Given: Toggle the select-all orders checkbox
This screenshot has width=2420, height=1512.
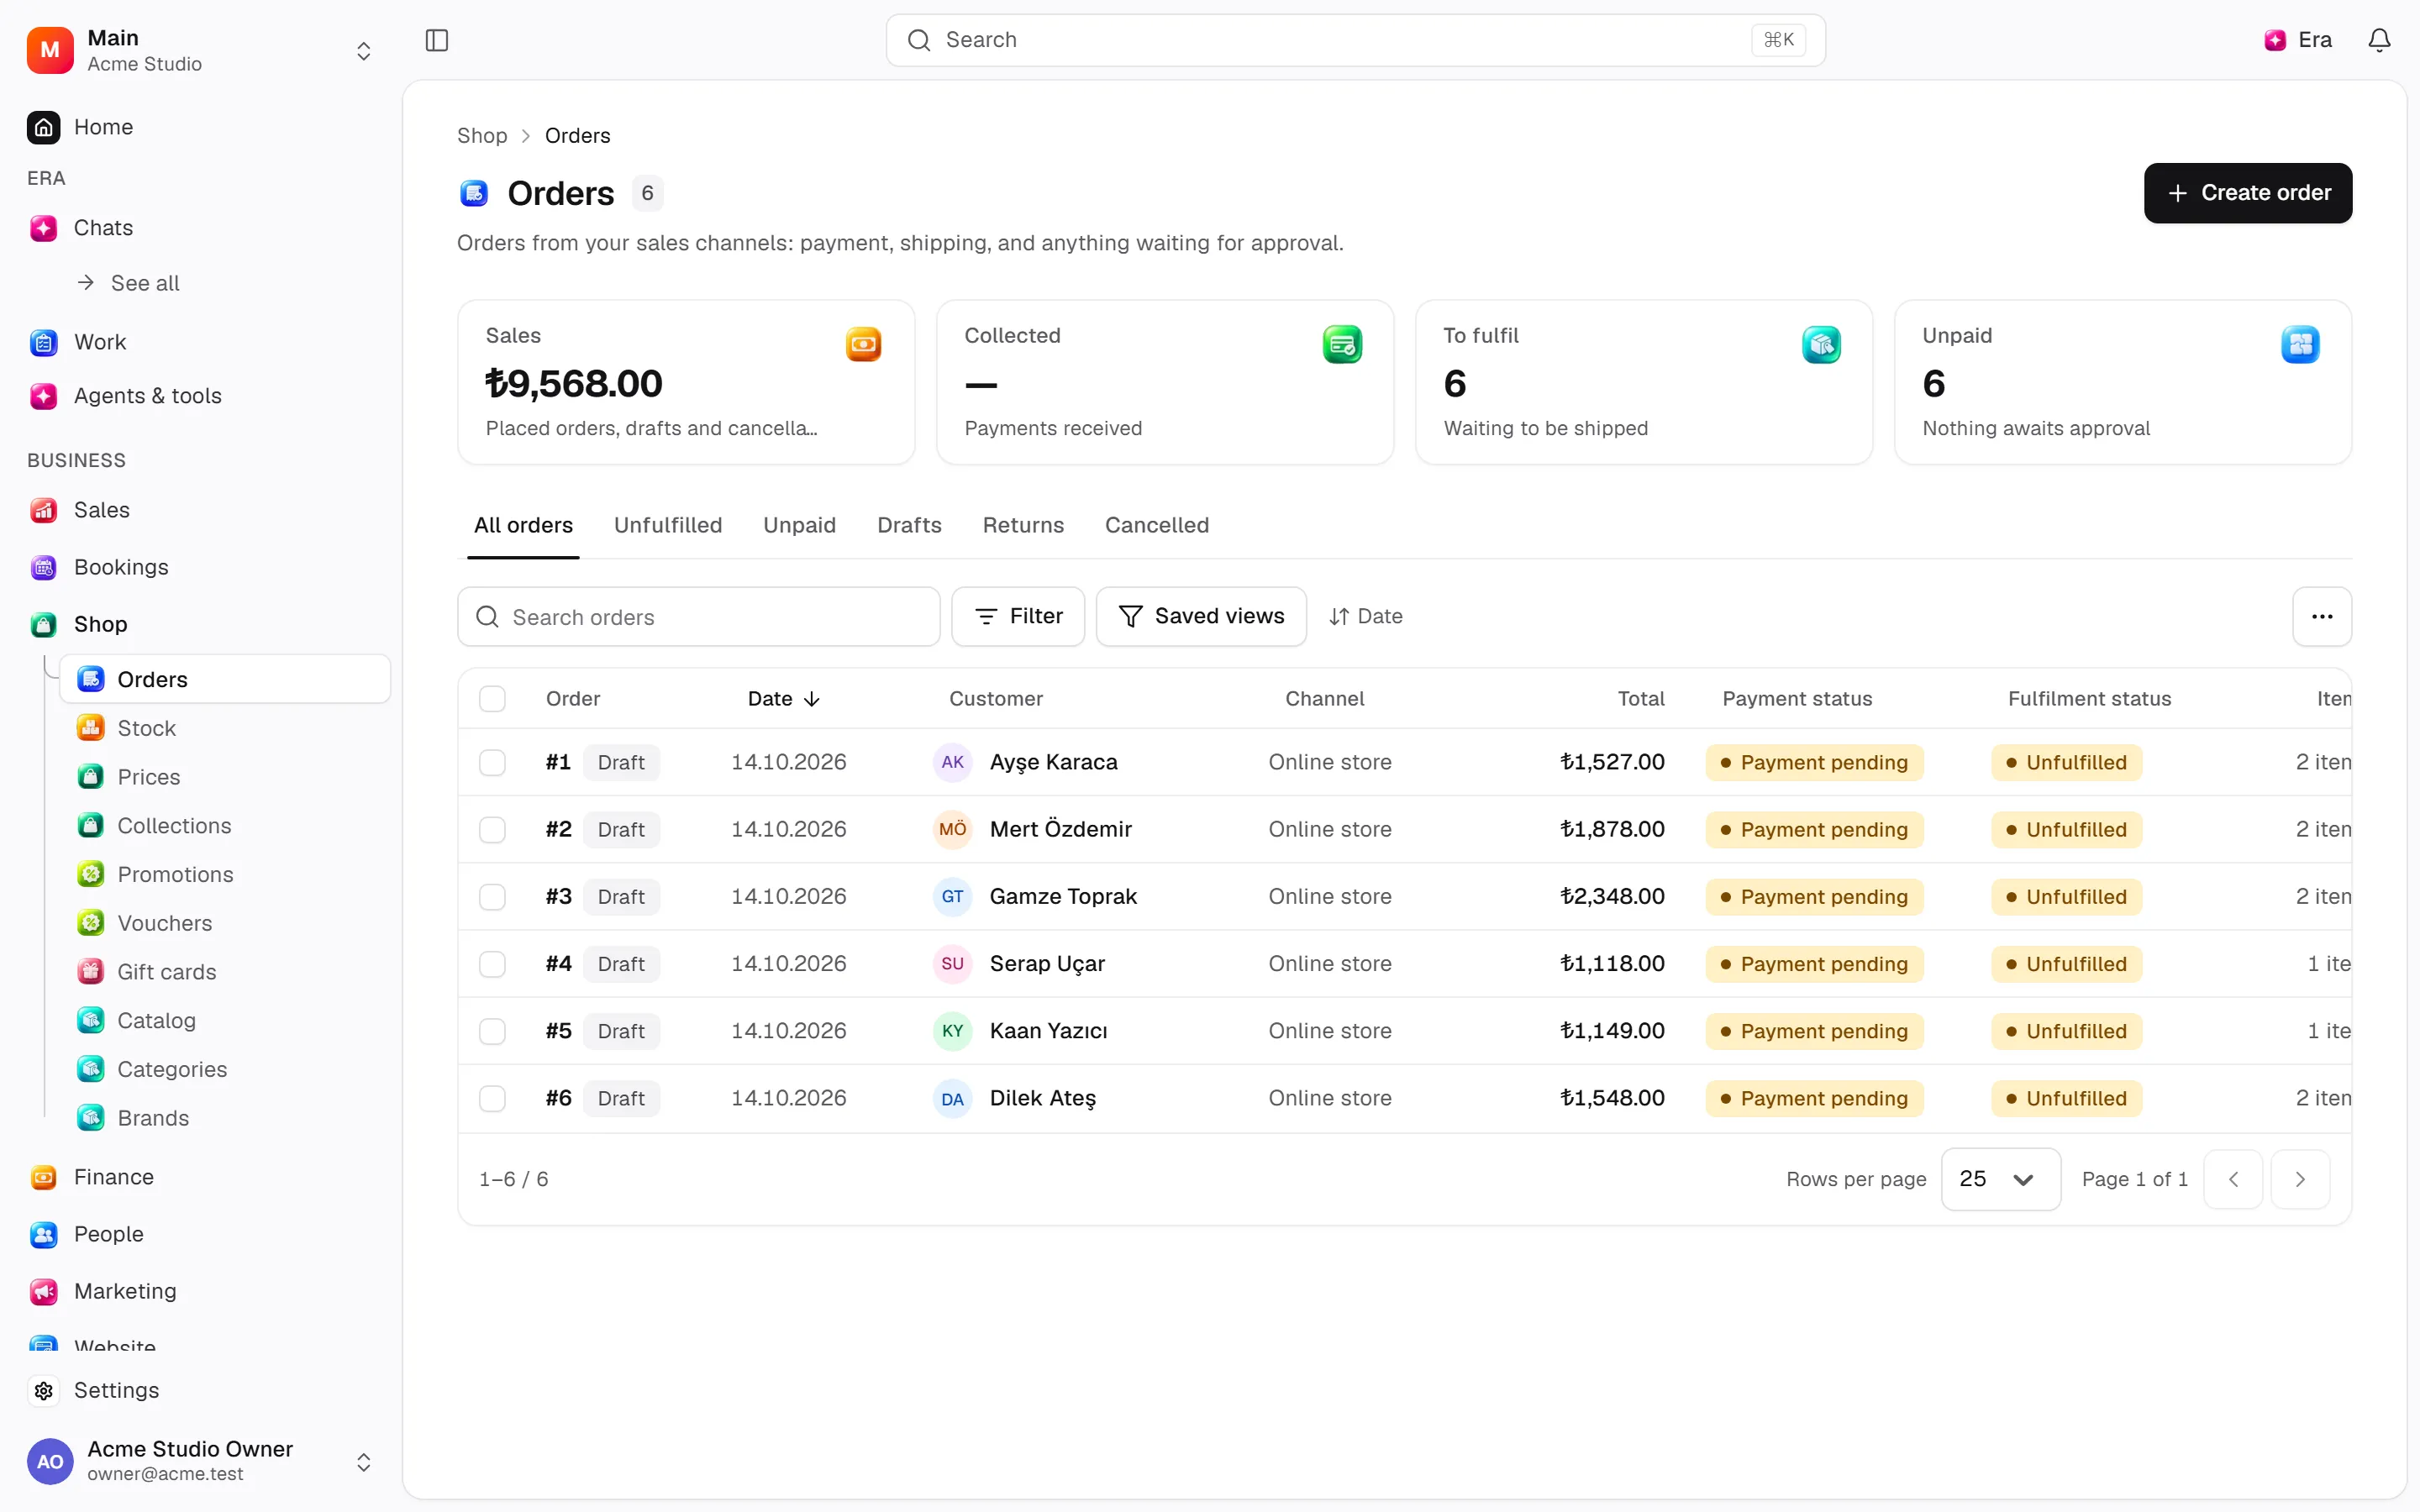Looking at the screenshot, I should coord(492,699).
